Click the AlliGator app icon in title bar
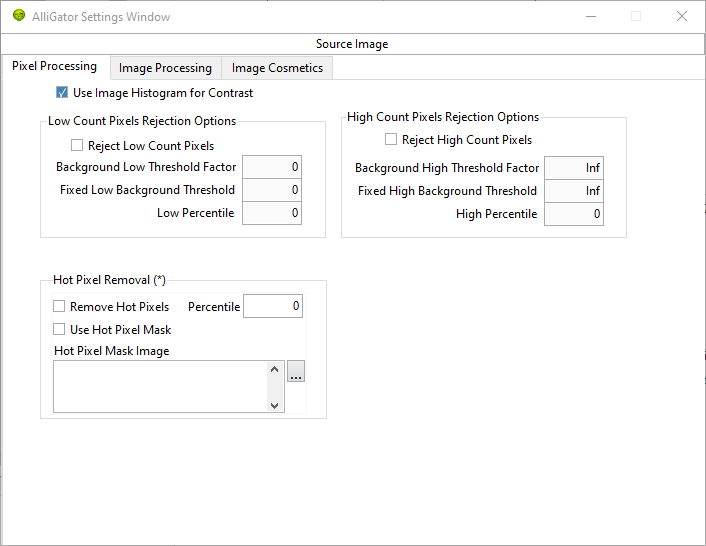The height and width of the screenshot is (546, 706). tap(19, 16)
